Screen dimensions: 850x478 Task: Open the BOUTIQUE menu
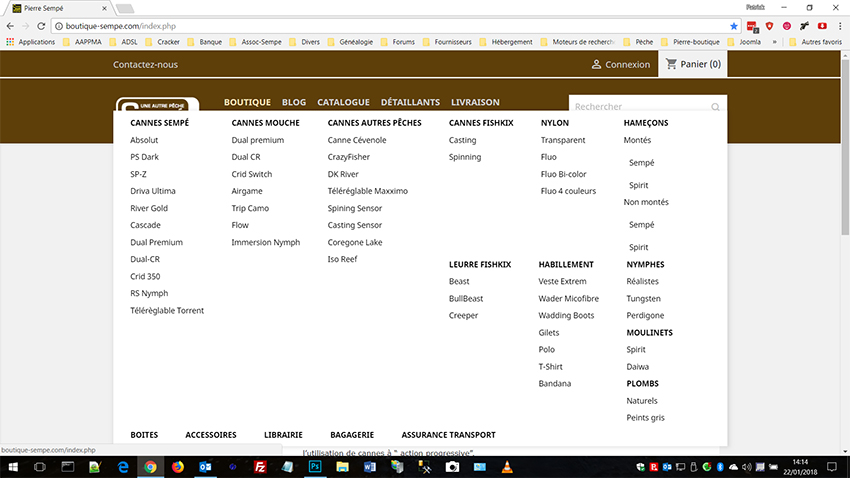[247, 102]
